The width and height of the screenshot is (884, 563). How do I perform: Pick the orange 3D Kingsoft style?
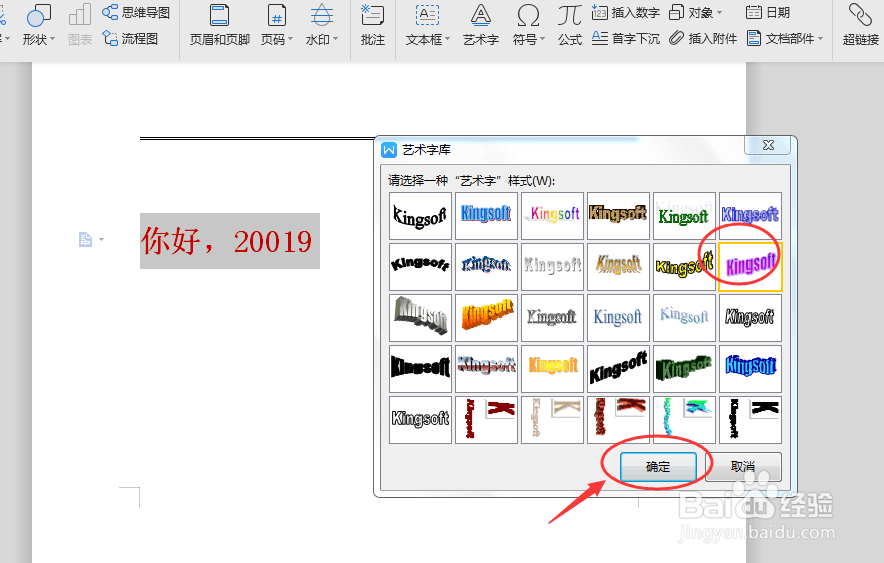click(x=486, y=317)
